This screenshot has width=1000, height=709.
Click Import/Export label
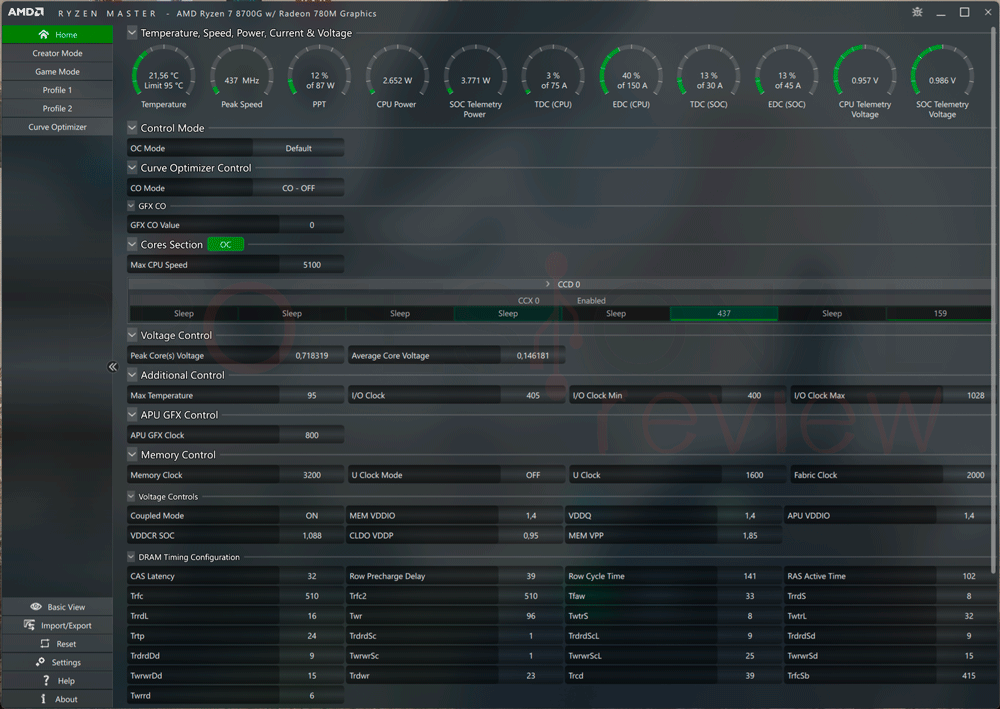[x=66, y=625]
